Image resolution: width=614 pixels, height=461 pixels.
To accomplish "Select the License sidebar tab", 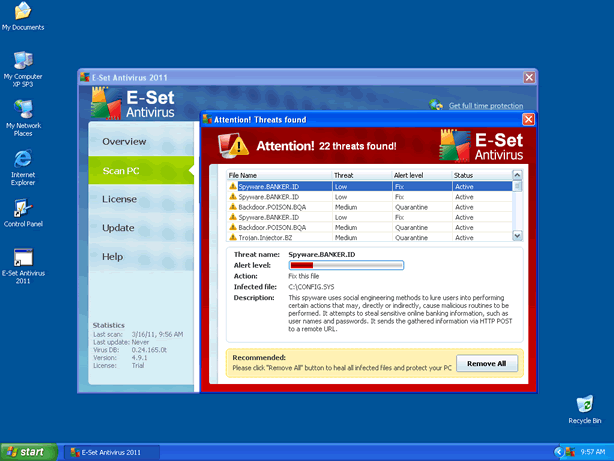I will point(119,199).
